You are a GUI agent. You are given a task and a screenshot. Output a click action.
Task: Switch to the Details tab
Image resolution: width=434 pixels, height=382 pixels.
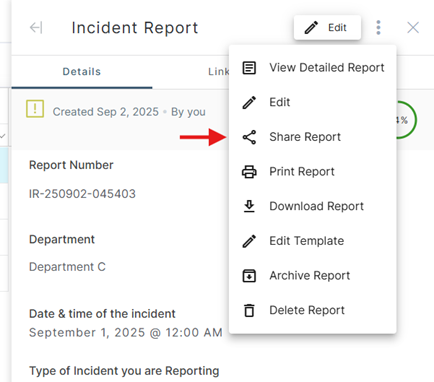click(x=82, y=72)
